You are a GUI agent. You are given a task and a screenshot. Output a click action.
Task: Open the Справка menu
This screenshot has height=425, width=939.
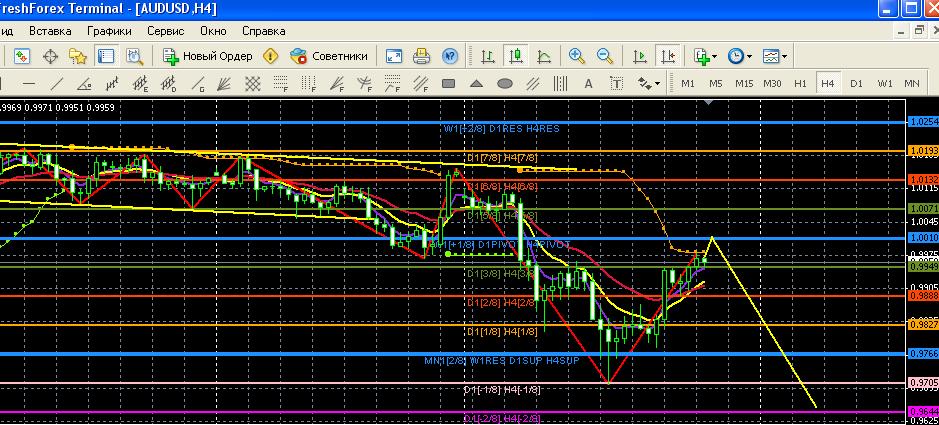tap(263, 31)
